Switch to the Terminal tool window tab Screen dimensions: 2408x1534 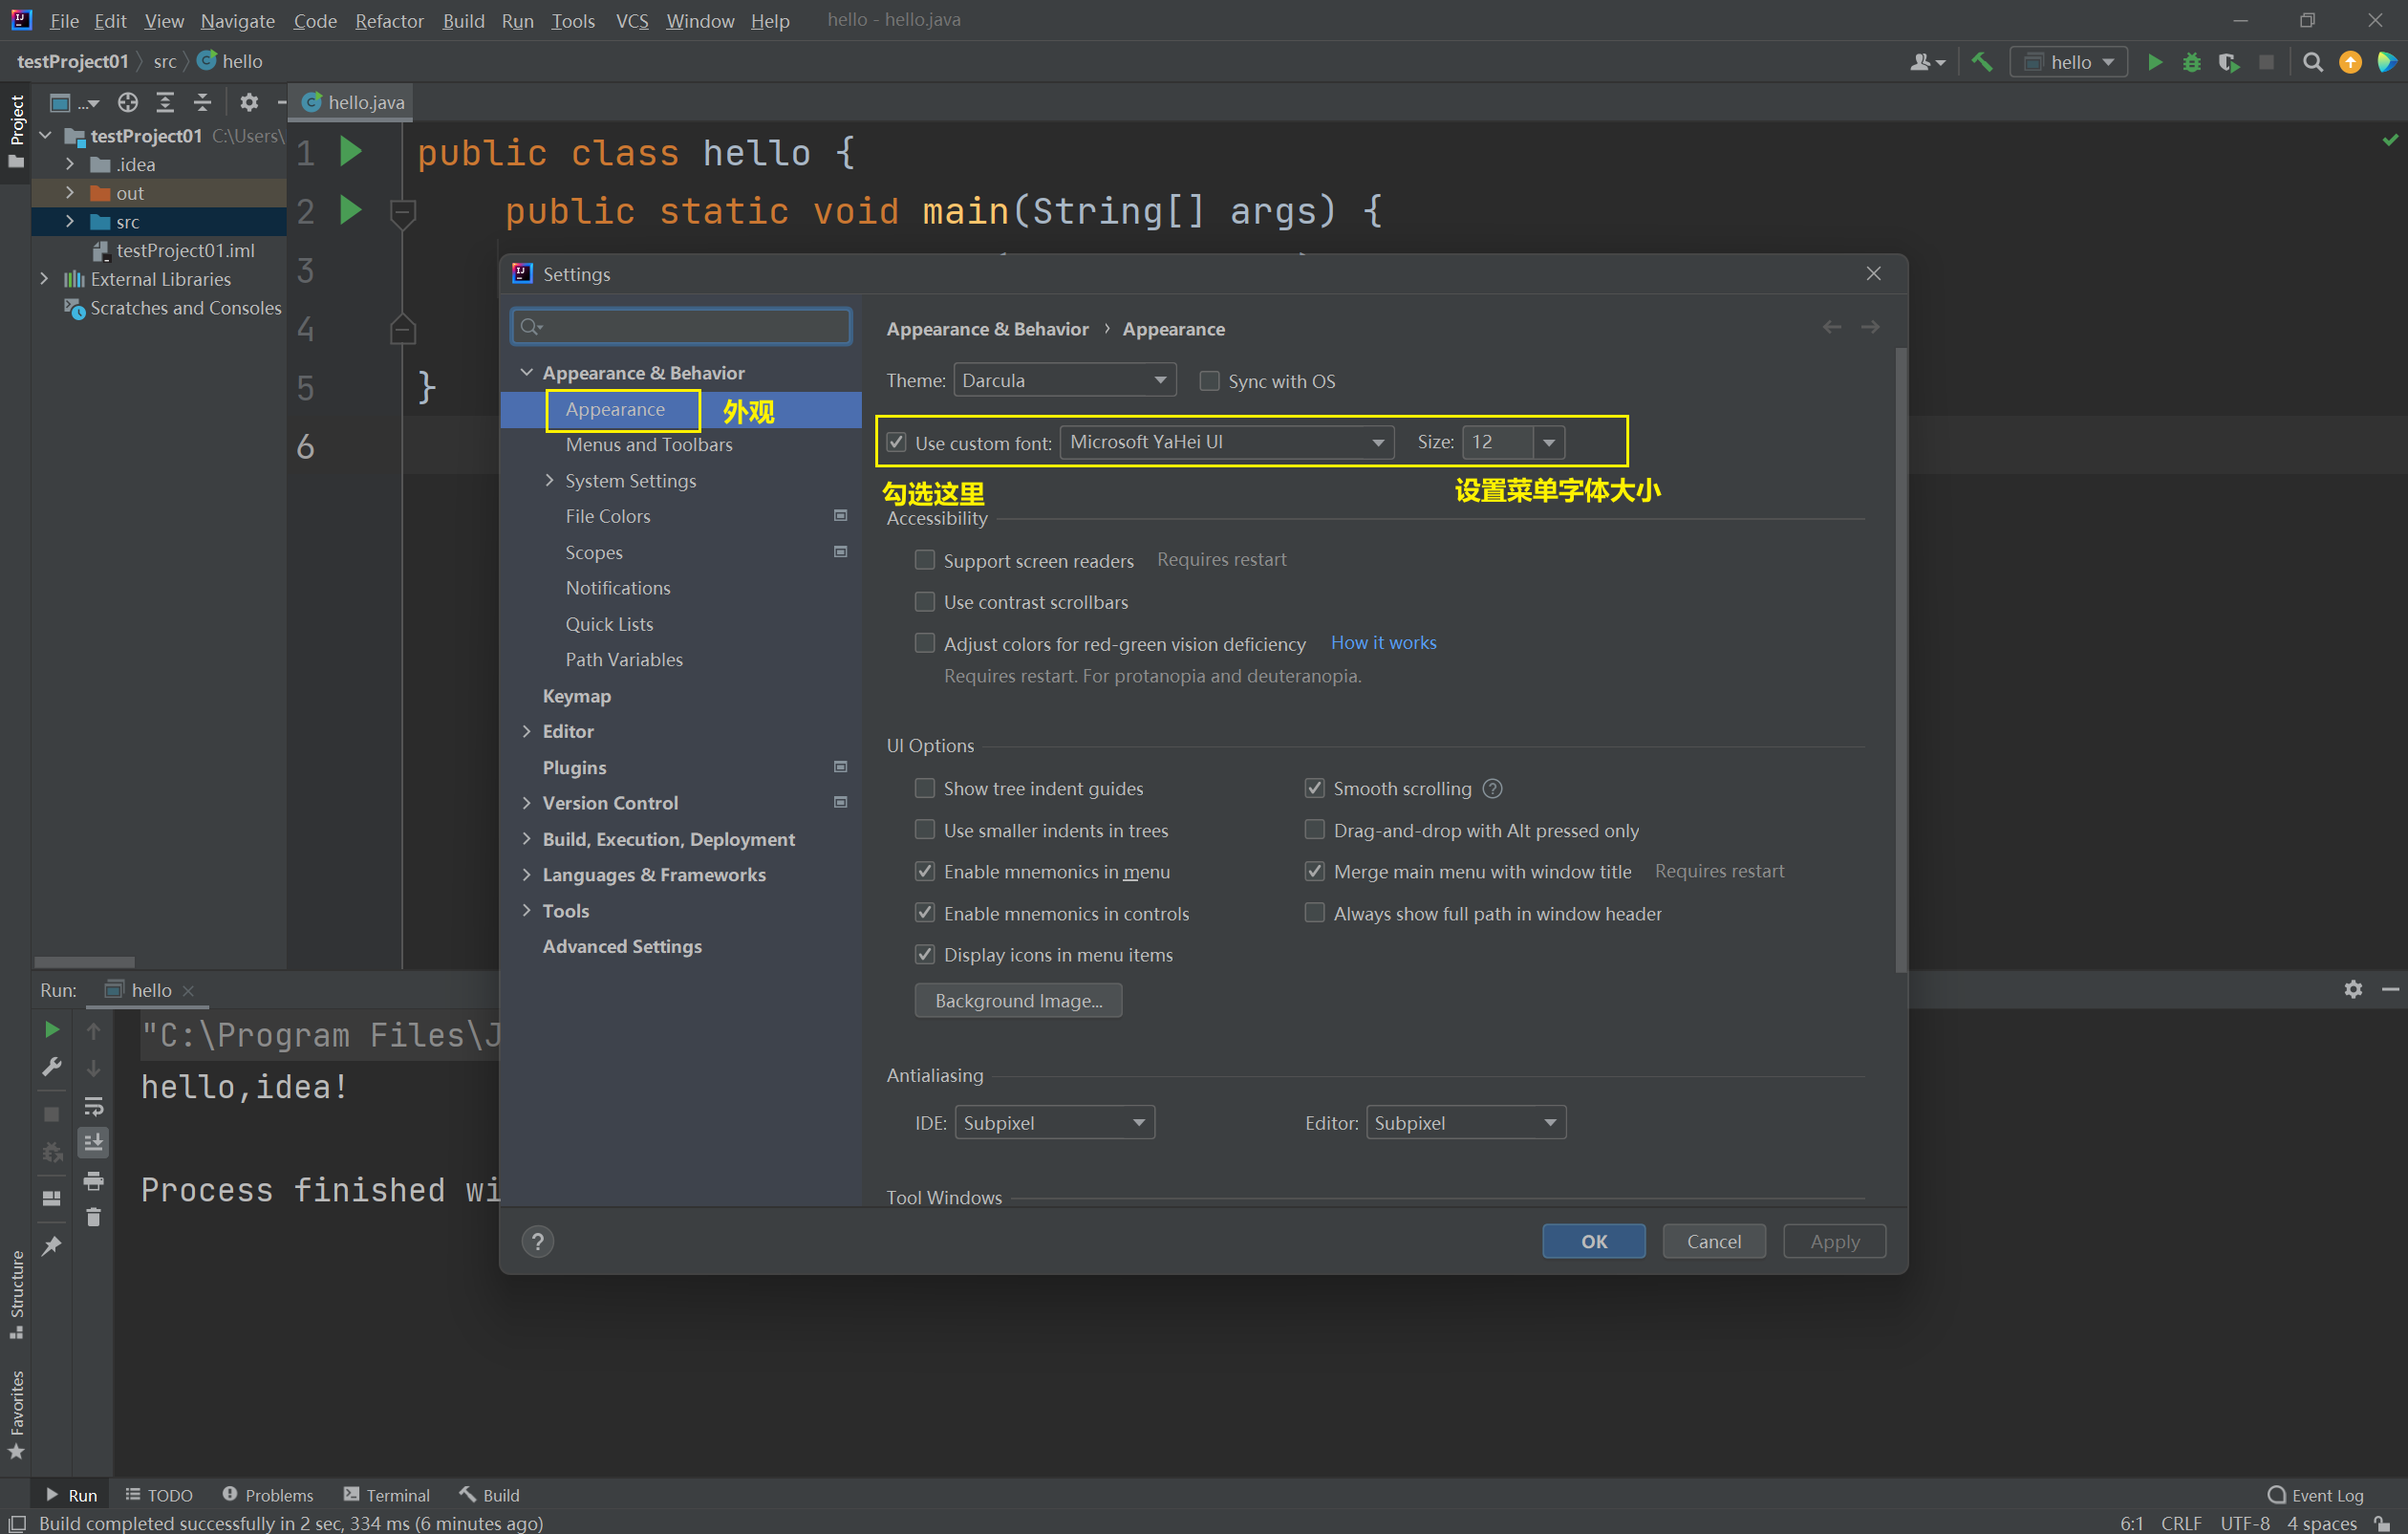point(386,1494)
